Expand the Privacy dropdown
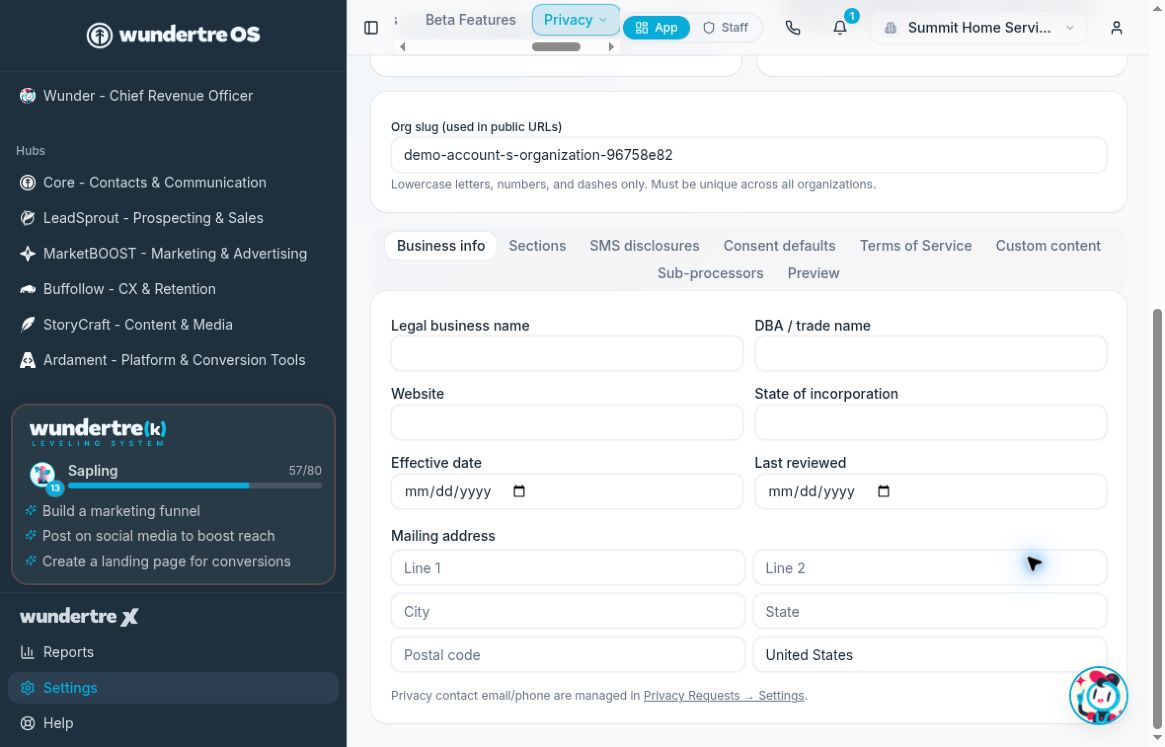Viewport: 1165px width, 747px height. (x=576, y=20)
